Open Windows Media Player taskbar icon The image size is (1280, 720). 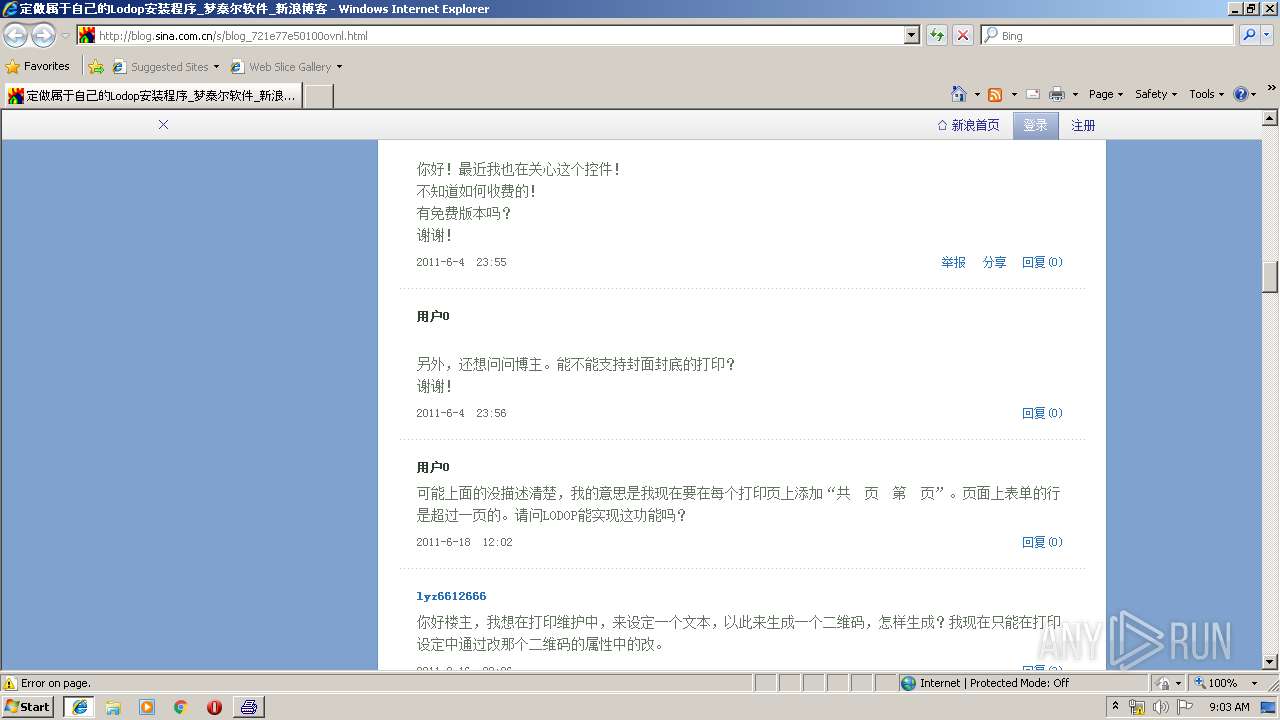tap(147, 707)
